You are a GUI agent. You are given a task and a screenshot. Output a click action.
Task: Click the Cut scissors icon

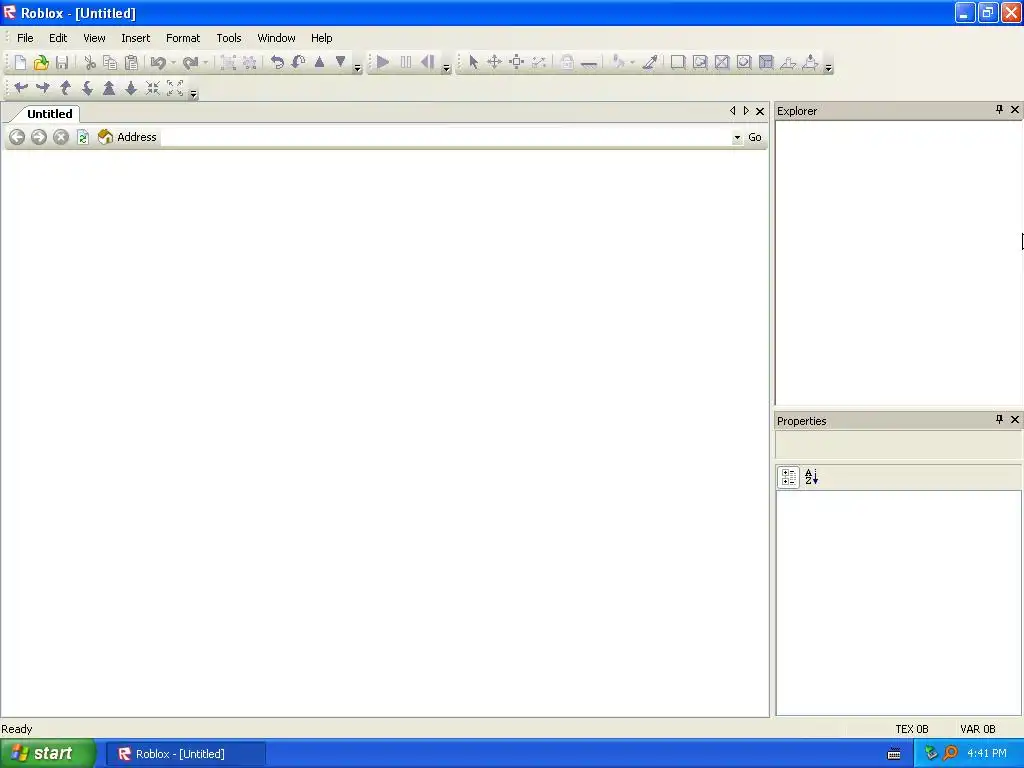90,63
